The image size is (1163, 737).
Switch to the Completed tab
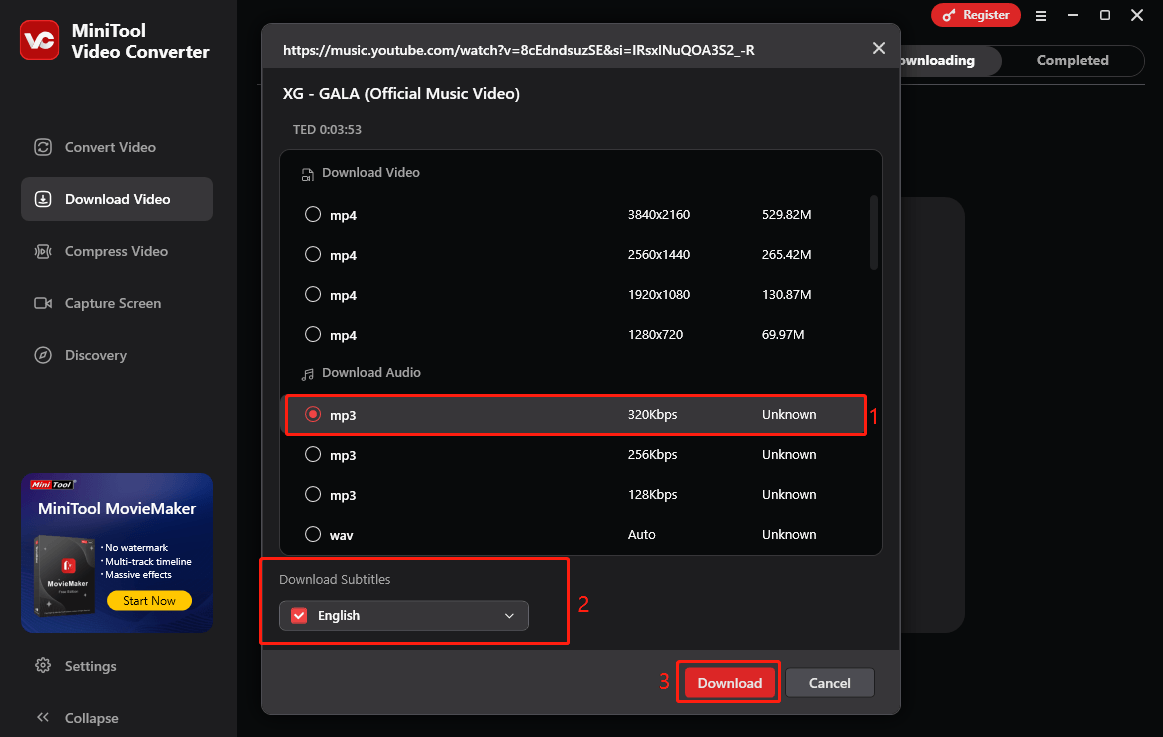pos(1072,61)
